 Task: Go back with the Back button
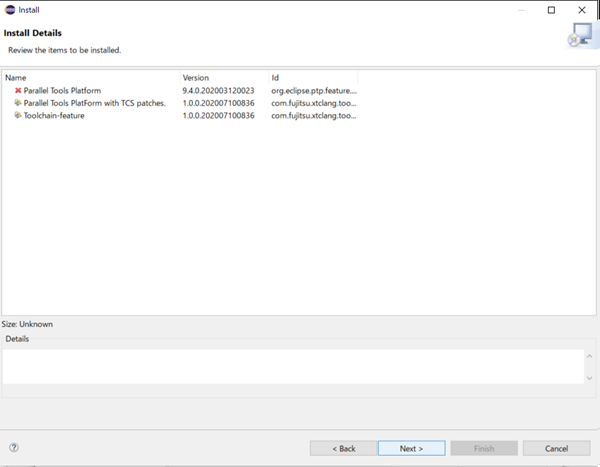coord(343,448)
